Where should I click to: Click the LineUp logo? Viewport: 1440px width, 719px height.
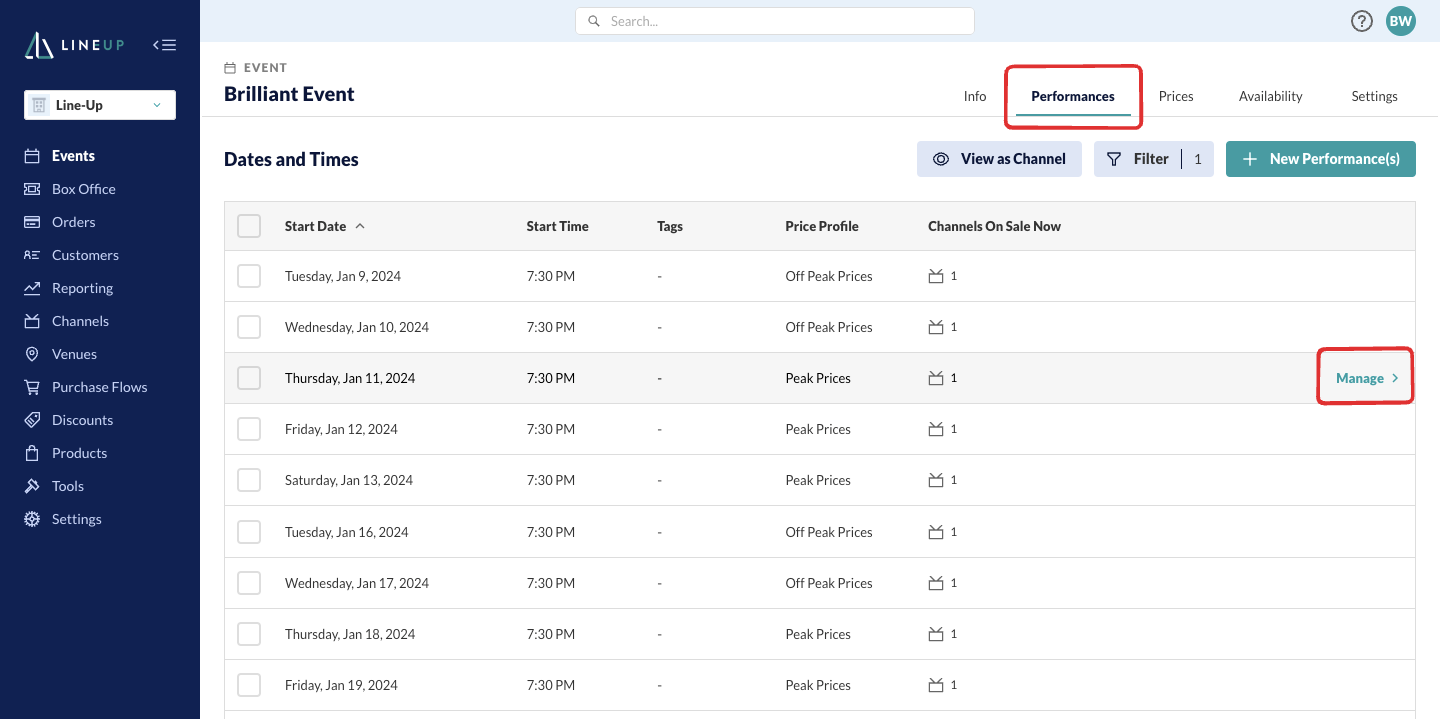pos(75,45)
